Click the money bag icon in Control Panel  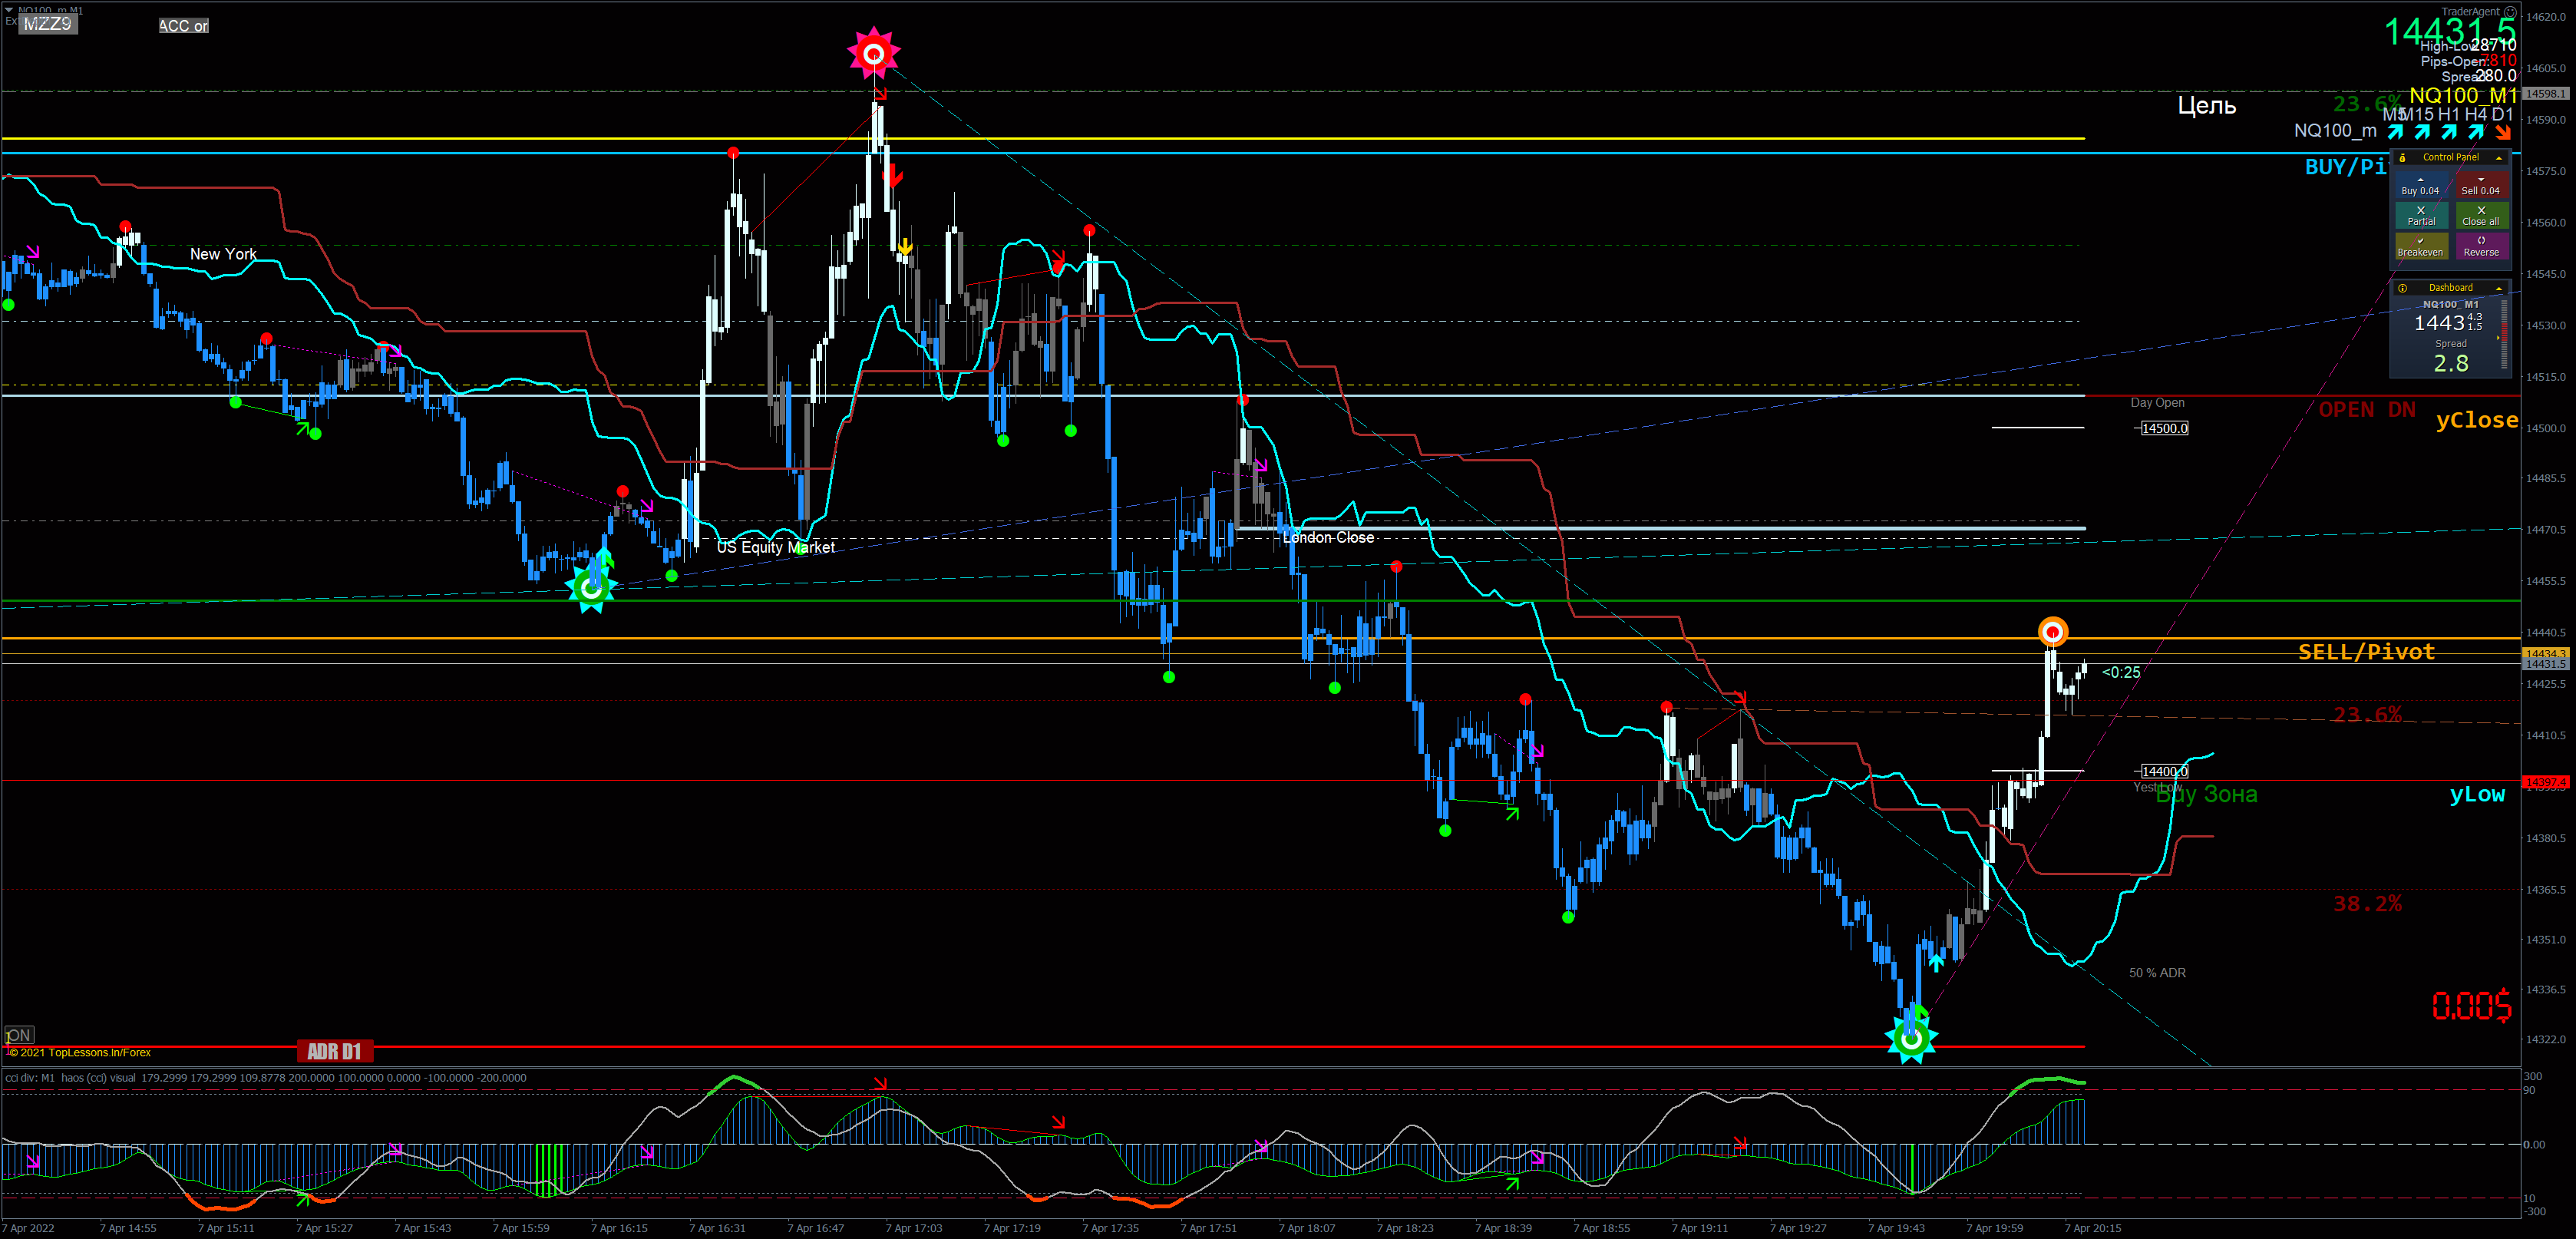tap(2402, 158)
